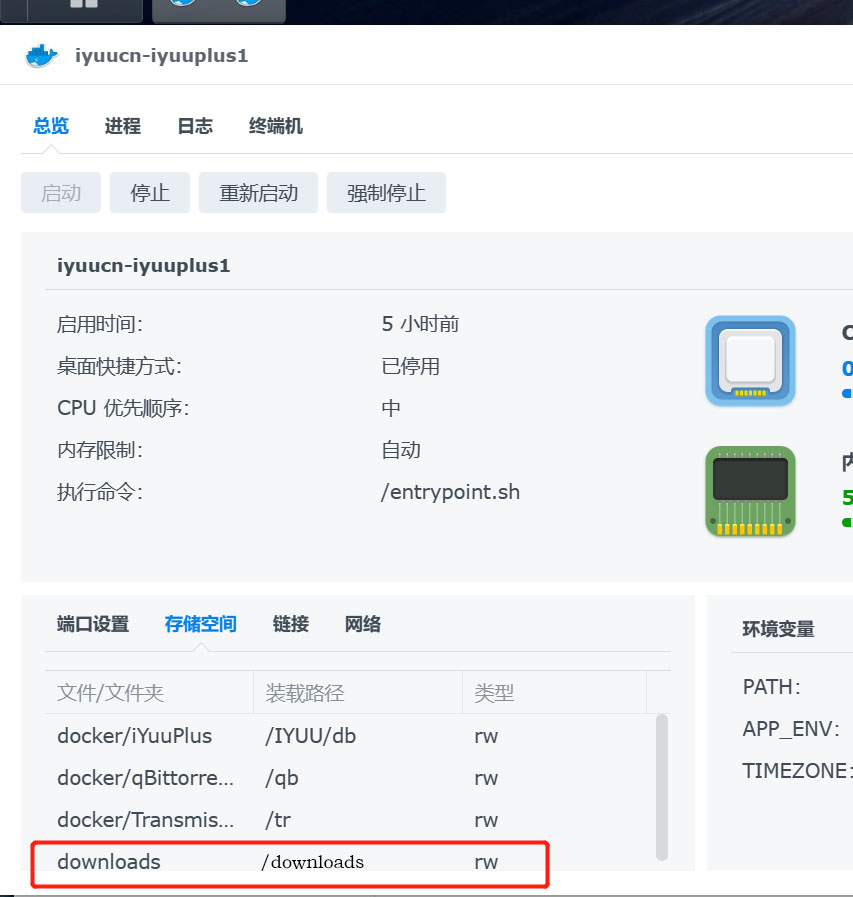Sort by 装载路径 column header

pyautogui.click(x=358, y=693)
